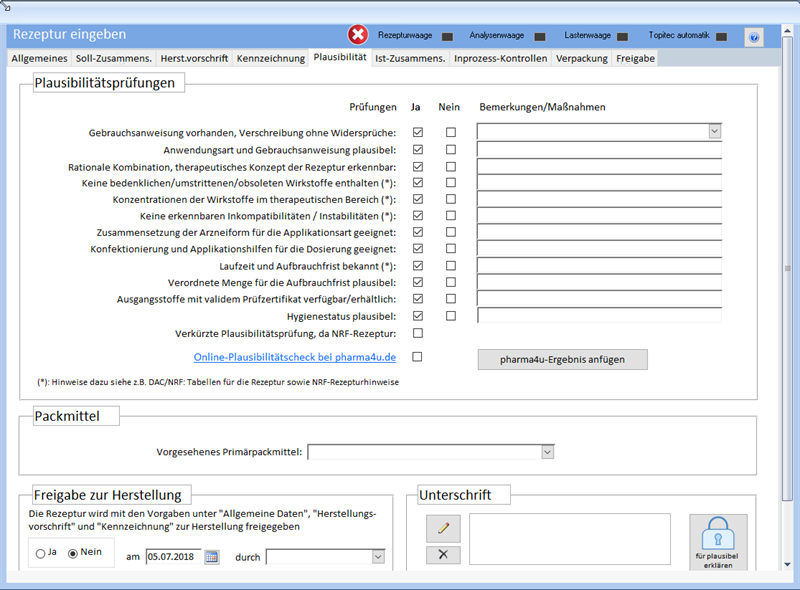
Task: Click the Topitec automatik status indicator
Action: 720,37
